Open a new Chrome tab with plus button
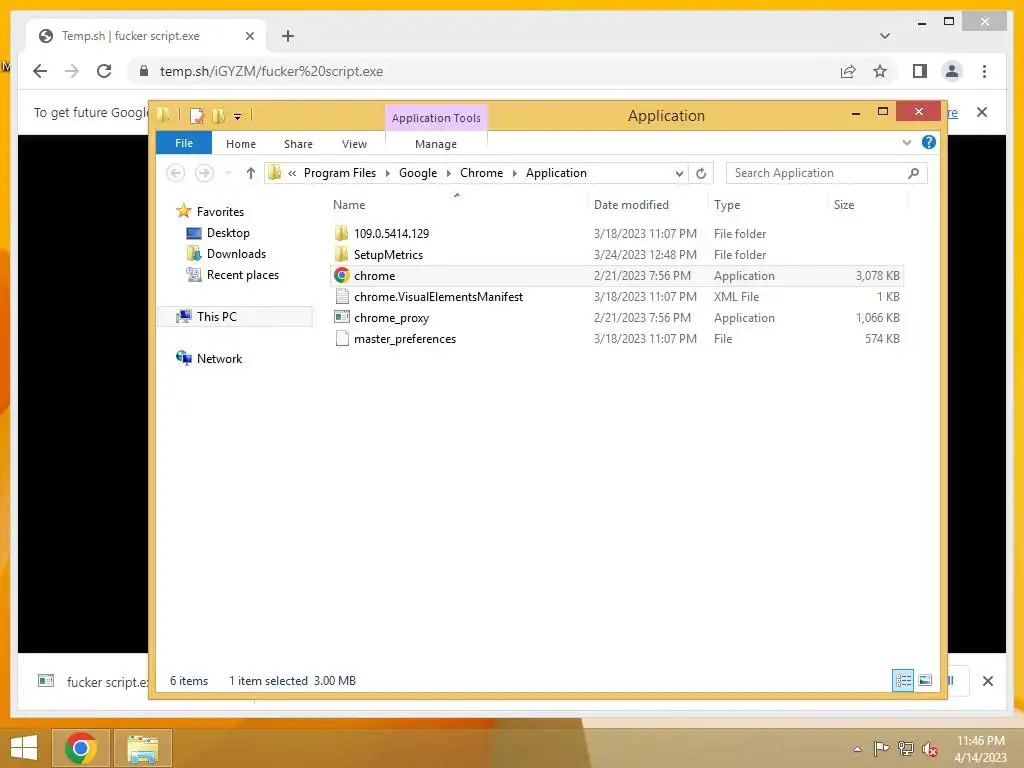1024x768 pixels. point(288,36)
